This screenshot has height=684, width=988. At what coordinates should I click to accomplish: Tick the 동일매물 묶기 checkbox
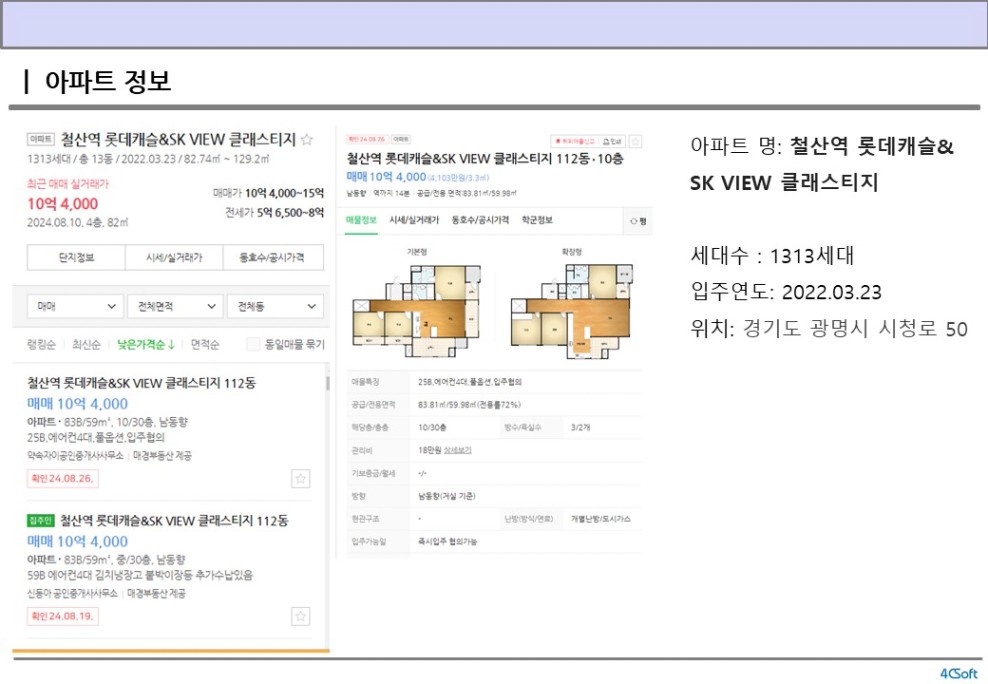253,345
